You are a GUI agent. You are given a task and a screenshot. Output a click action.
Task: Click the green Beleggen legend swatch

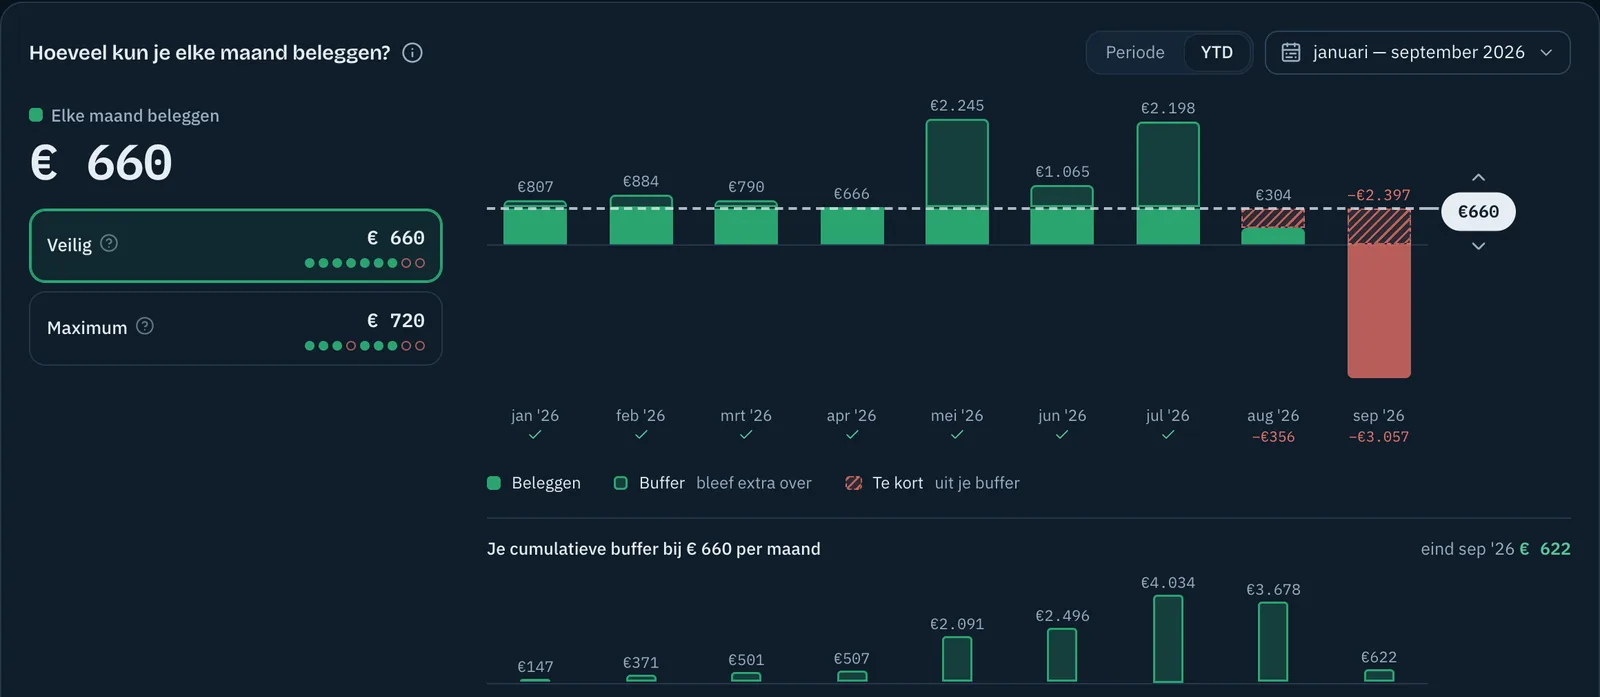pos(494,483)
